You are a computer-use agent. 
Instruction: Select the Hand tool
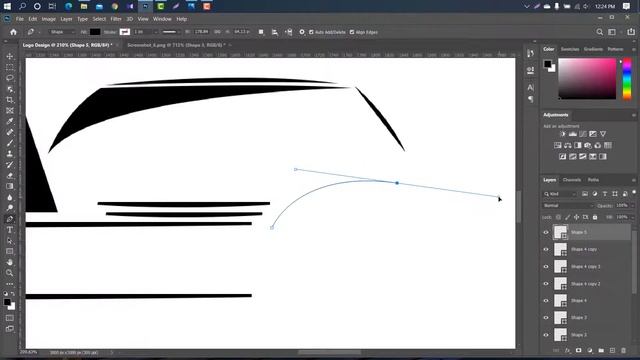(x=10, y=262)
